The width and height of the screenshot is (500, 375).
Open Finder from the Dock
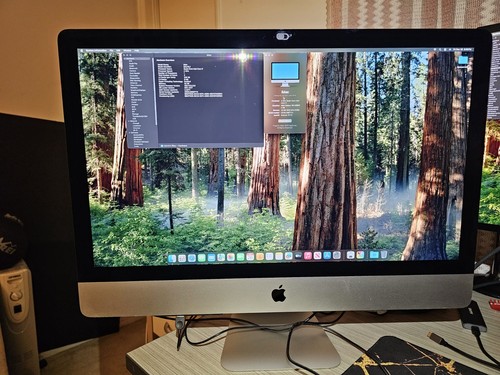click(172, 258)
